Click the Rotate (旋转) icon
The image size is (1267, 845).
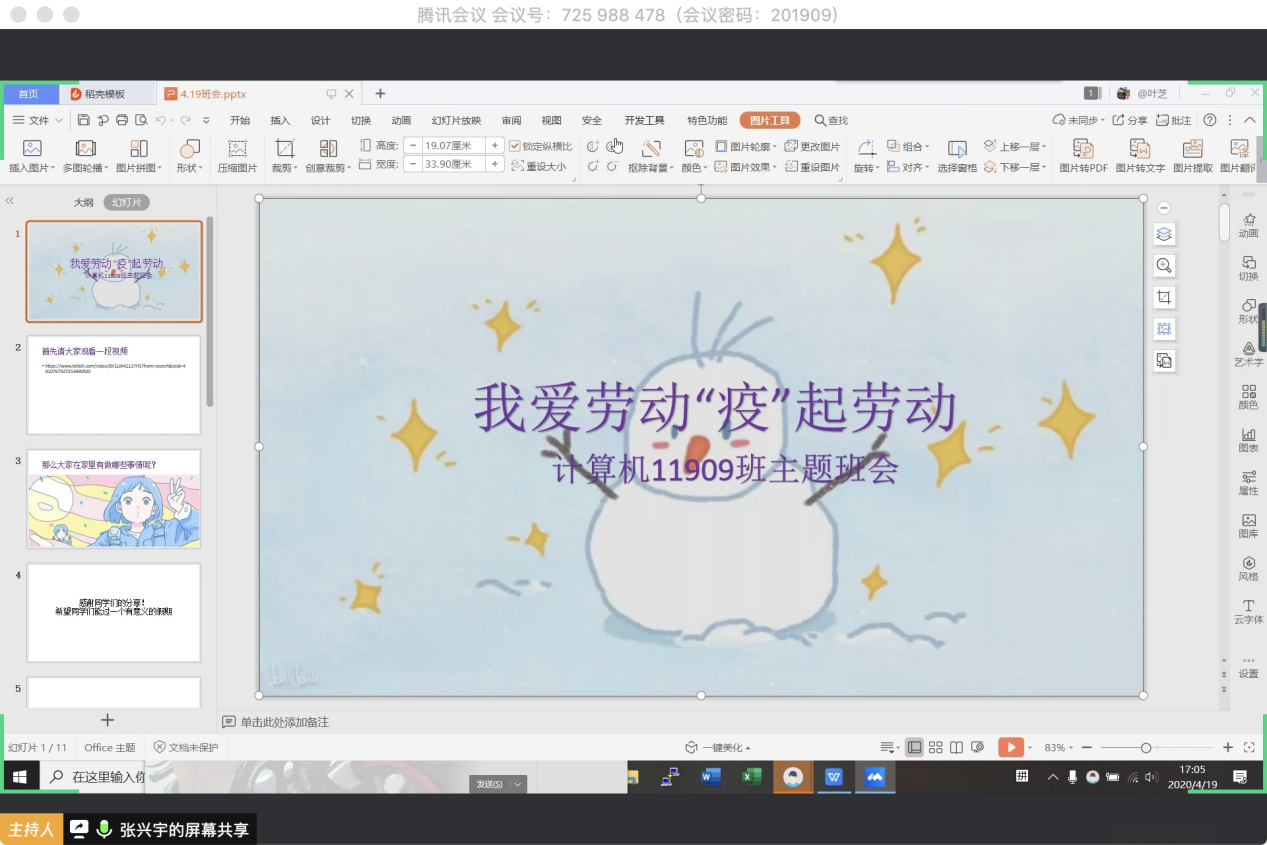[865, 149]
